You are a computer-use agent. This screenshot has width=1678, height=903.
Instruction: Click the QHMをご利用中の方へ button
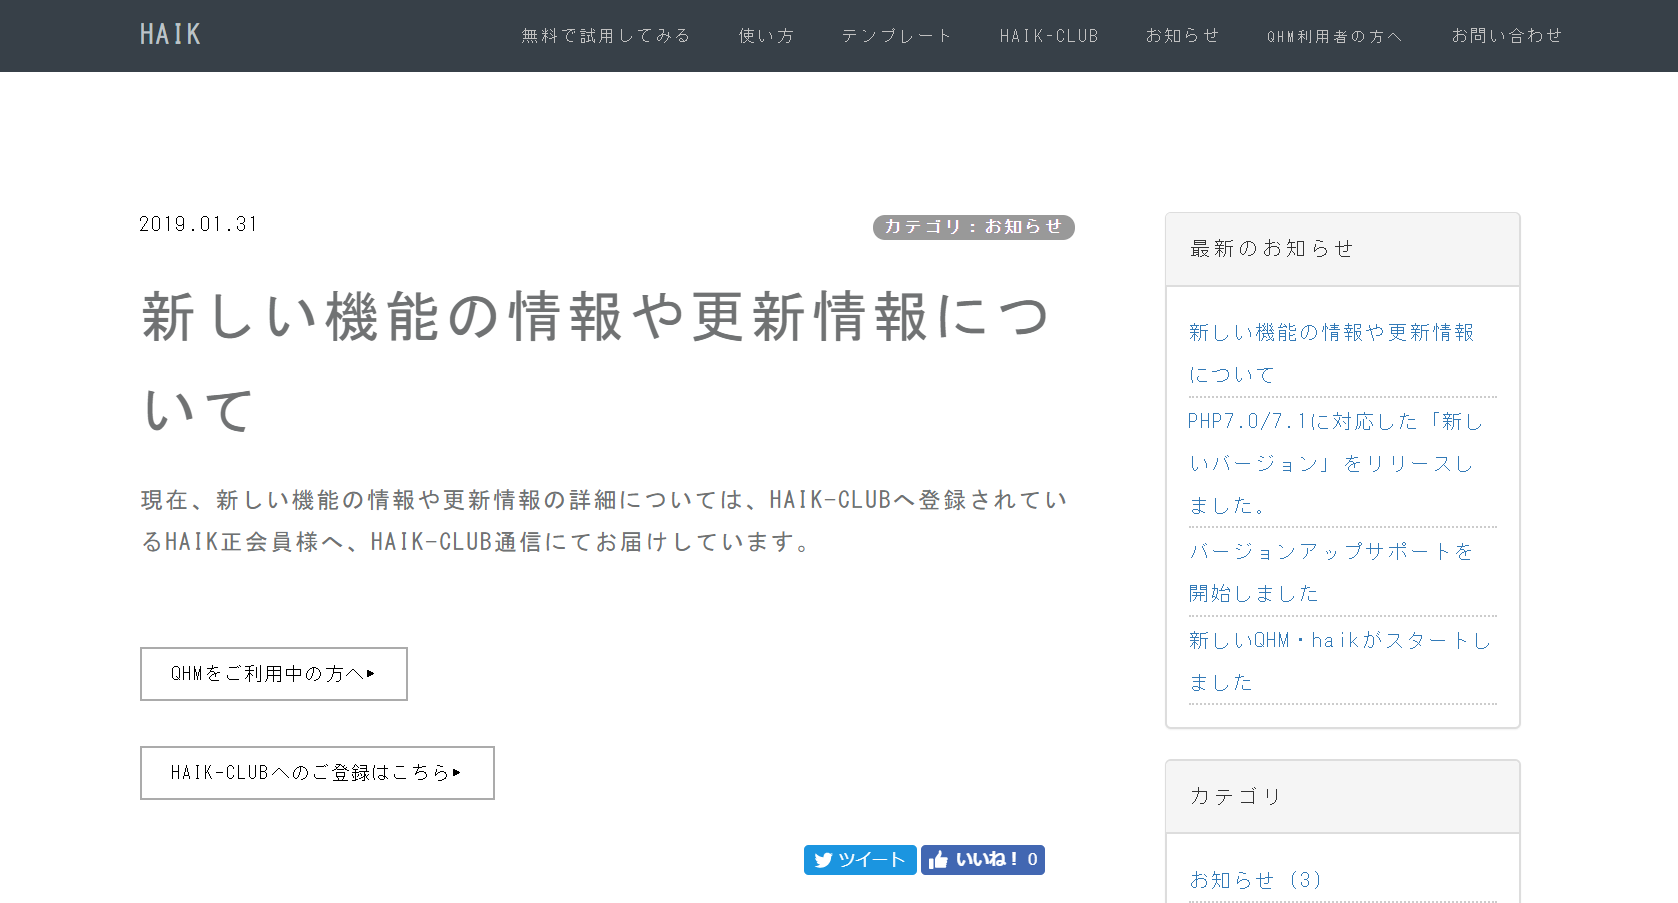(274, 674)
